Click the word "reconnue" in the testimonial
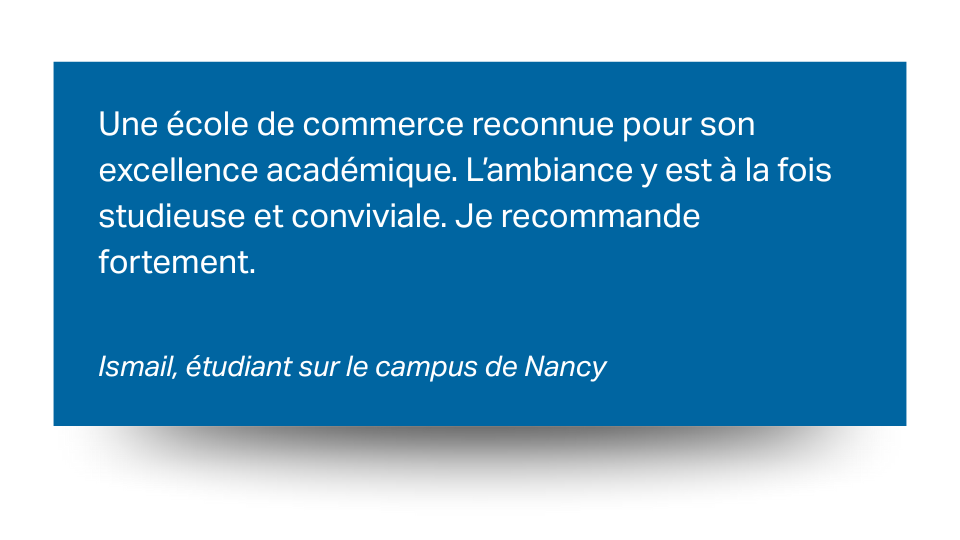The width and height of the screenshot is (960, 540). (543, 124)
